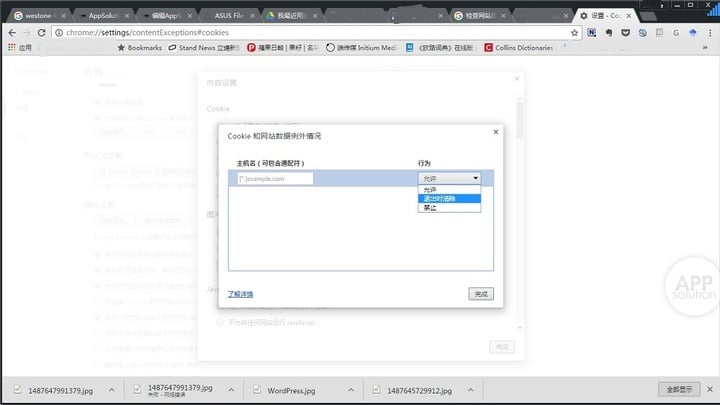This screenshot has width=720, height=405.
Task: Open the 行为 behavior dropdown showing 允许
Action: [449, 178]
